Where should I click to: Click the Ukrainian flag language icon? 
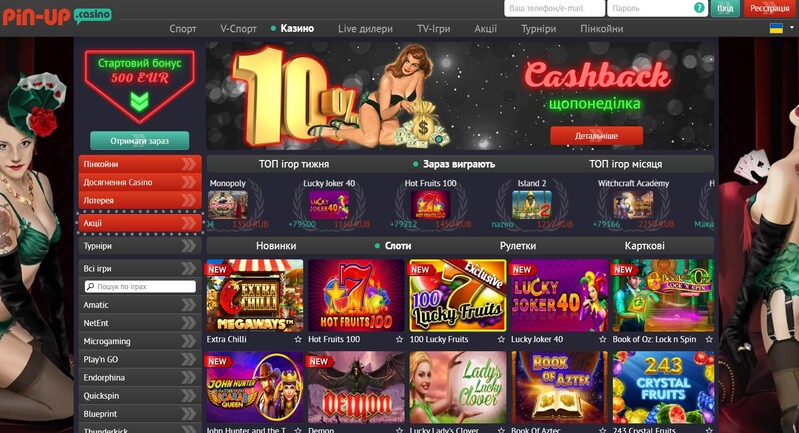(776, 29)
